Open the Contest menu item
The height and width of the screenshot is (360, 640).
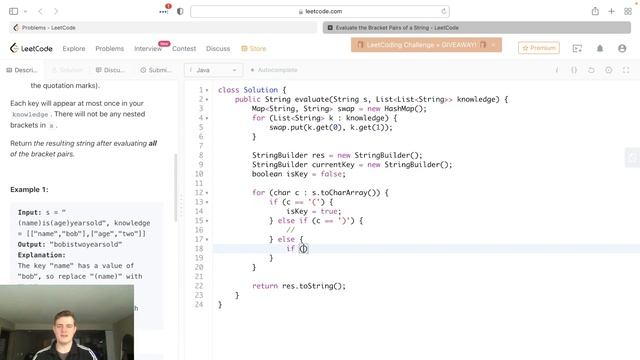[x=184, y=49]
